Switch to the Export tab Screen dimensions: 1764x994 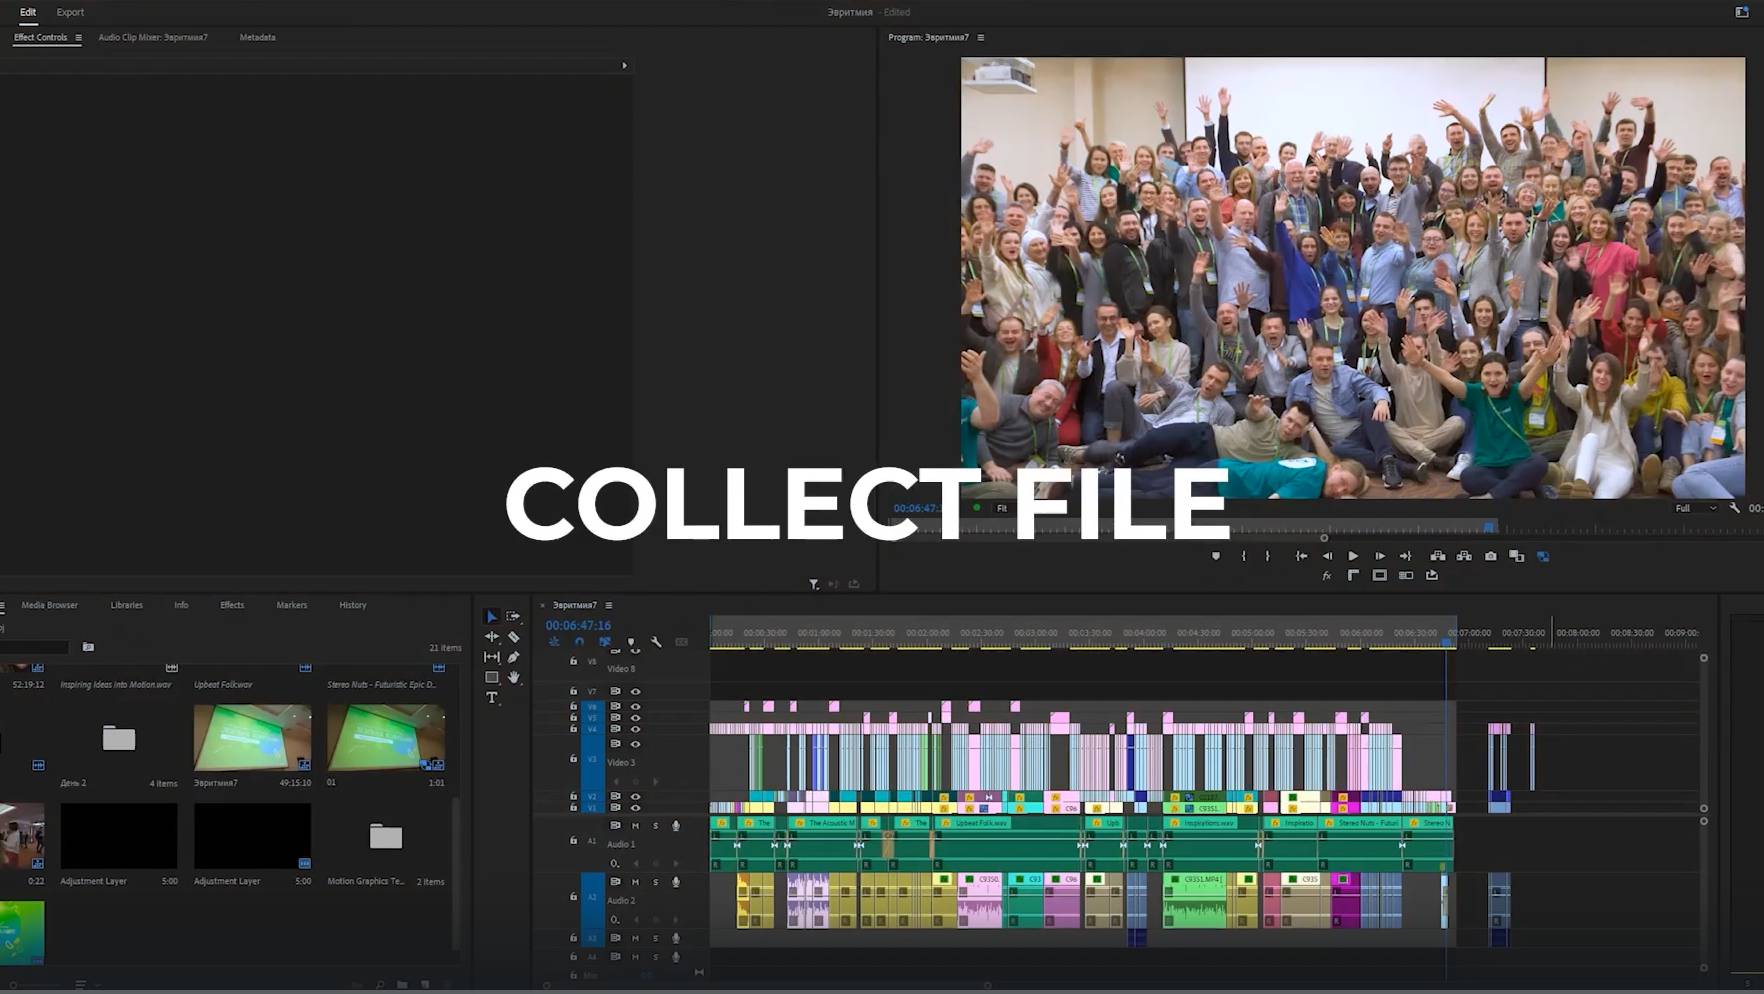[70, 12]
